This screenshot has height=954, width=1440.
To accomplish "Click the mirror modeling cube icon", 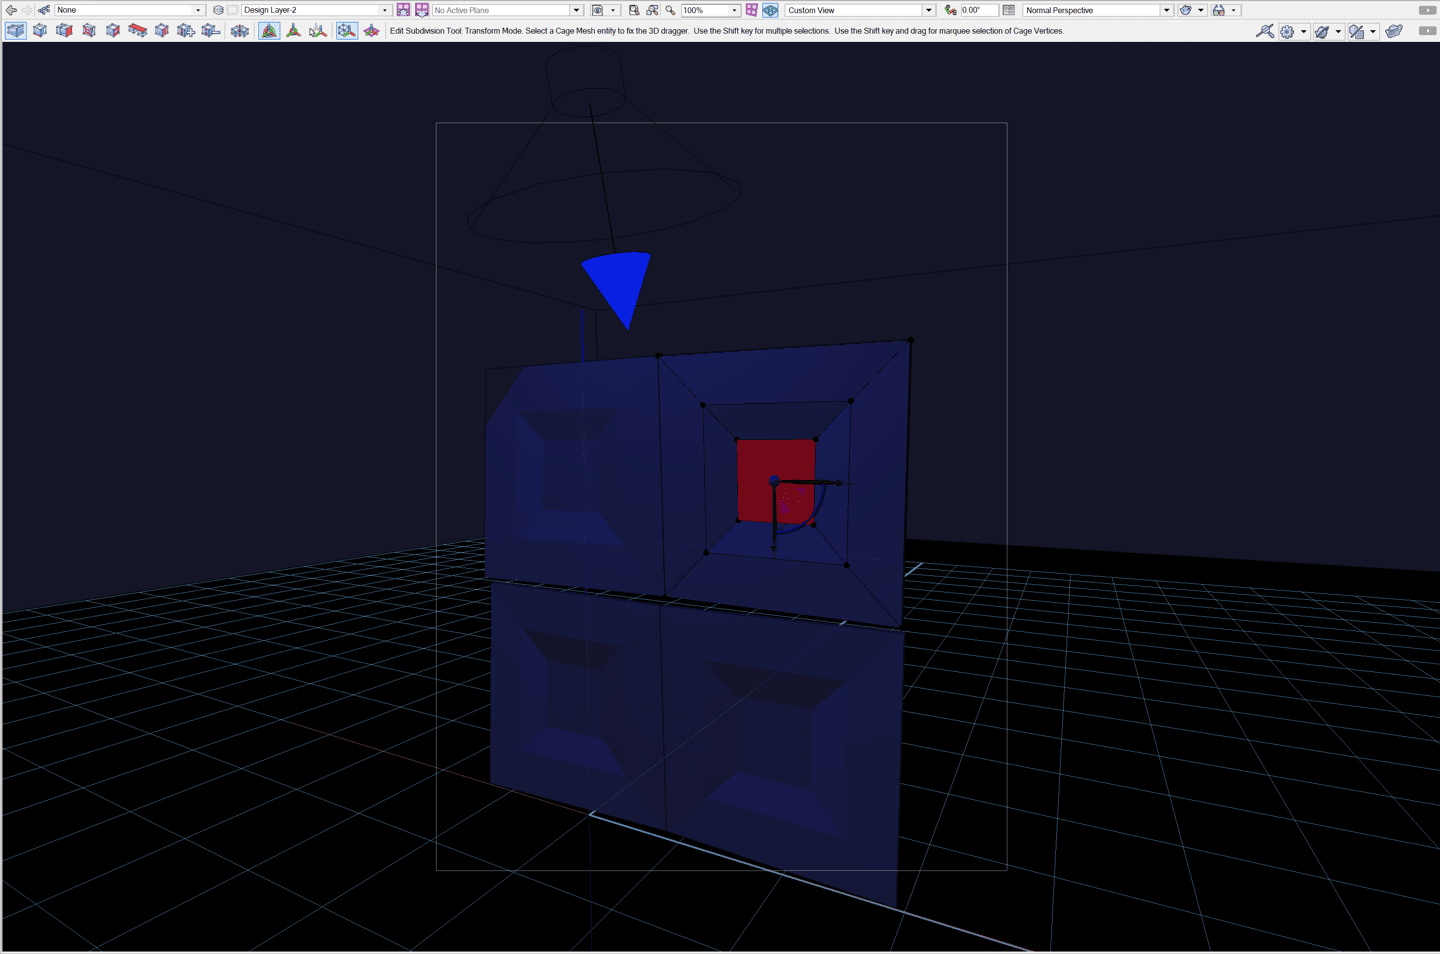I will click(x=240, y=31).
